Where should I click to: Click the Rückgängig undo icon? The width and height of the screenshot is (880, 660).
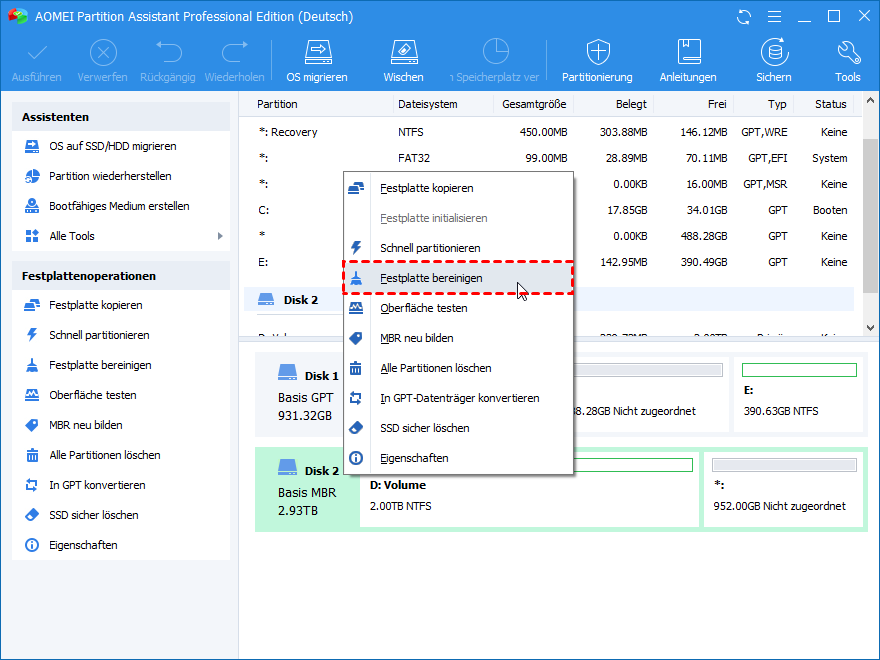click(166, 52)
